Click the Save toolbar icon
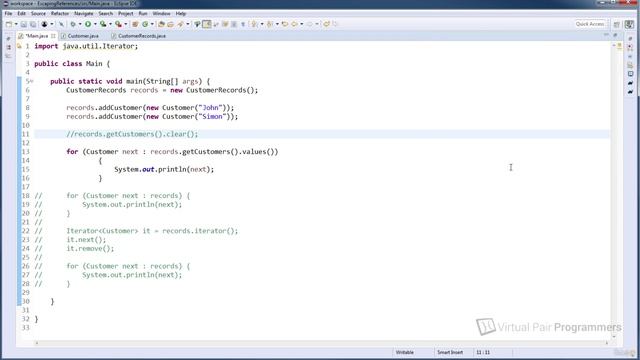640x360 pixels. point(23,24)
